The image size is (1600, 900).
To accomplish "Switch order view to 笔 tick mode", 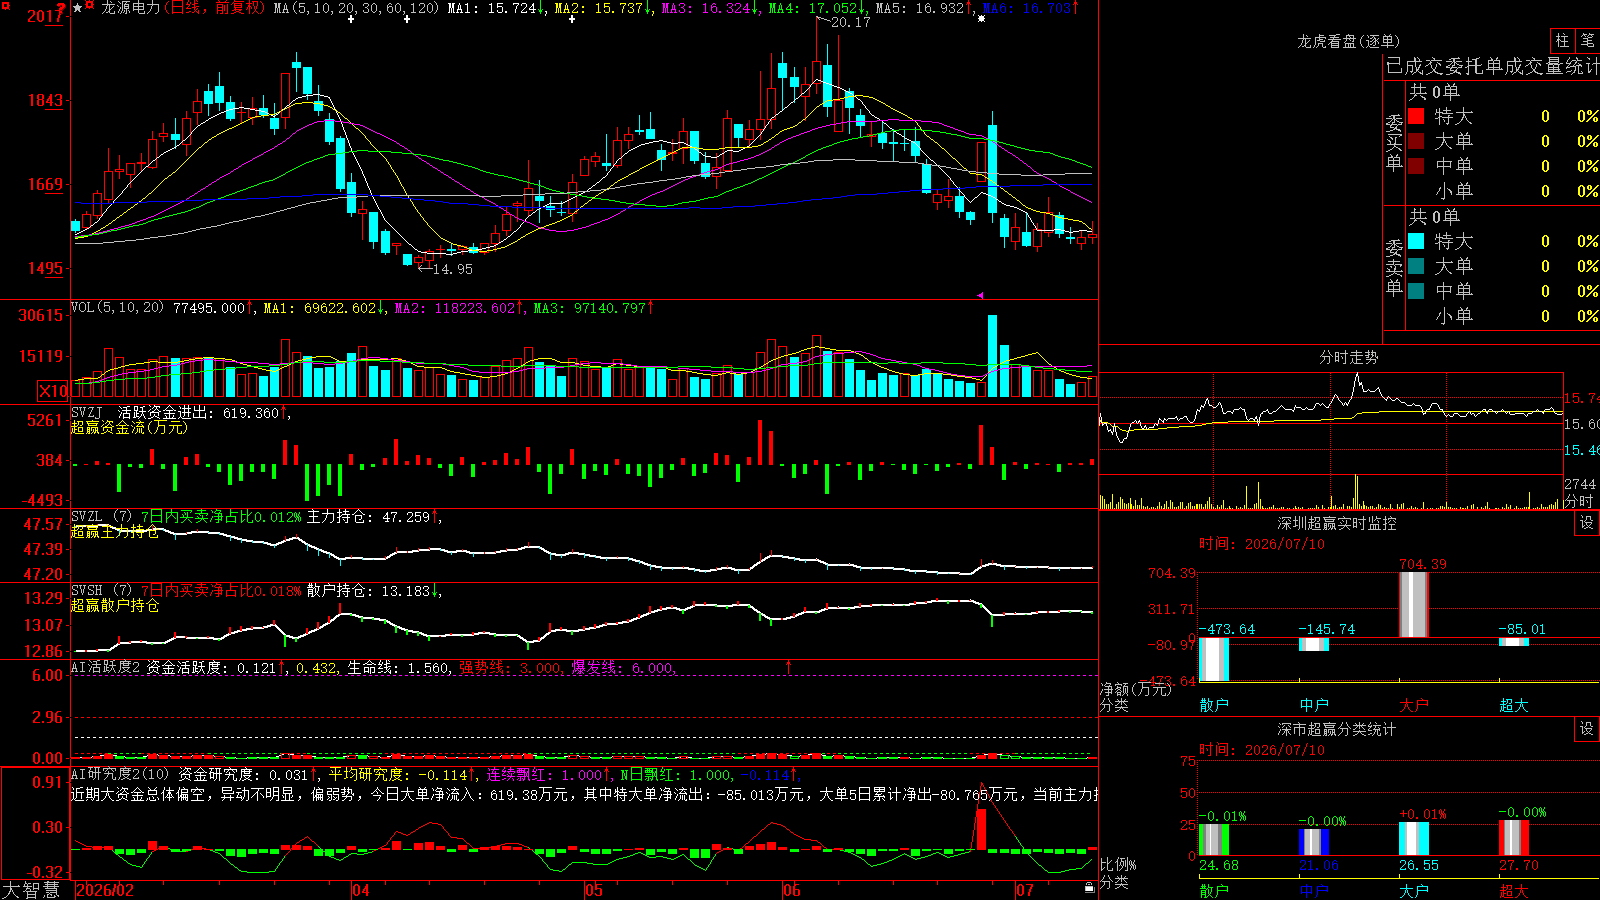I will click(1588, 41).
